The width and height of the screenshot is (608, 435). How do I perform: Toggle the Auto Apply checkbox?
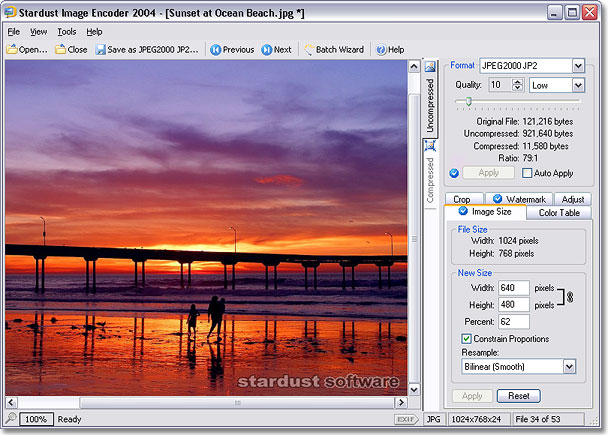[527, 173]
